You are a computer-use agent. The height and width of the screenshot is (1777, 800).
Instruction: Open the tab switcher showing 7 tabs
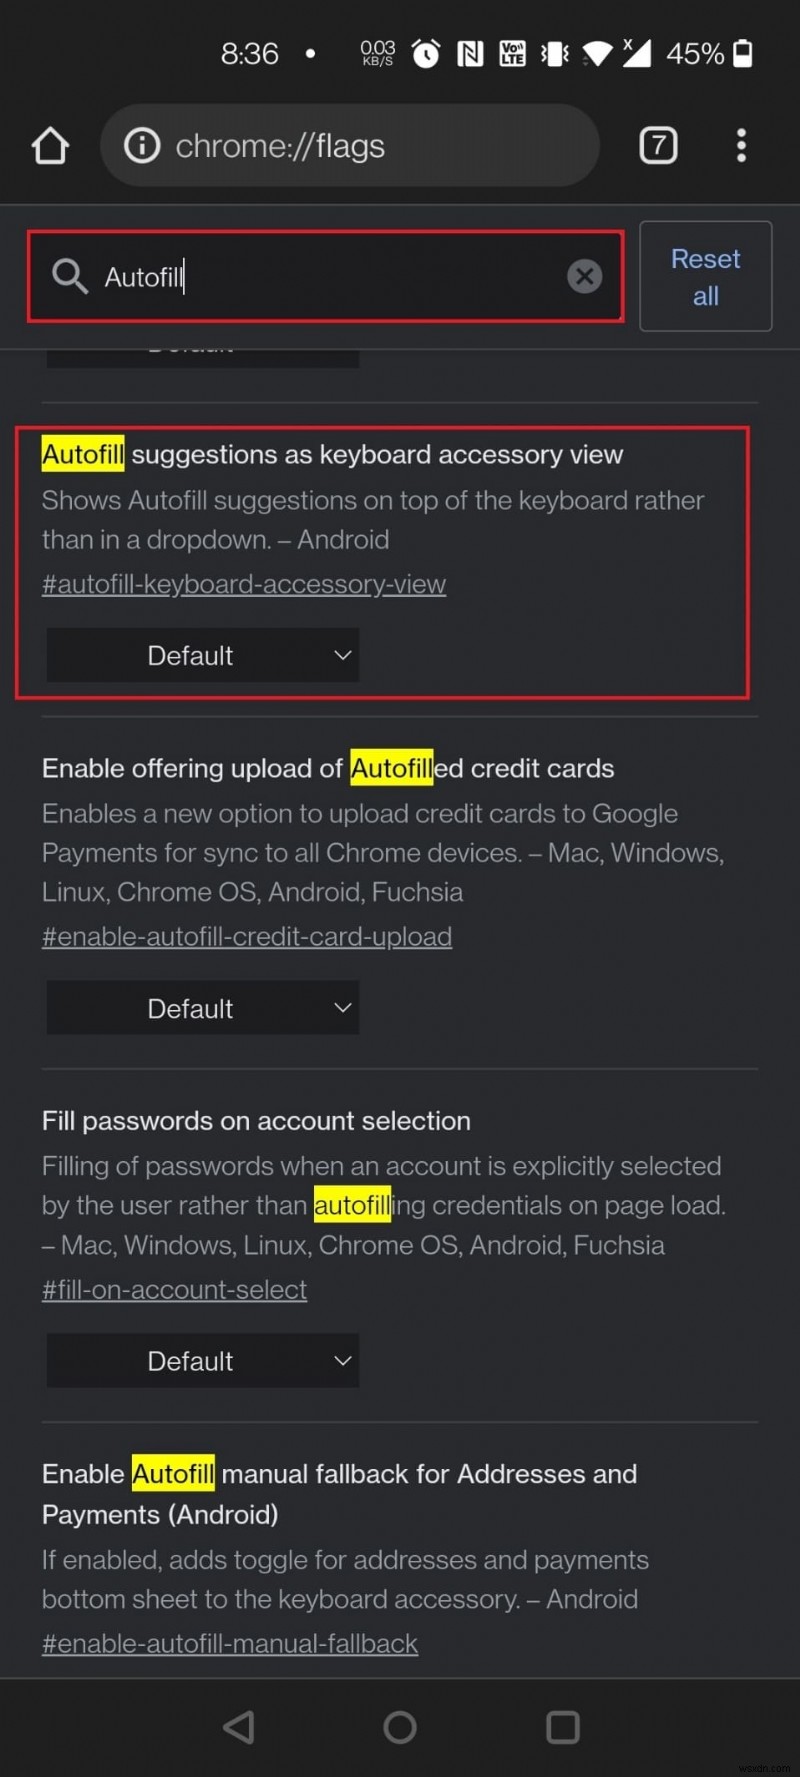pos(658,145)
